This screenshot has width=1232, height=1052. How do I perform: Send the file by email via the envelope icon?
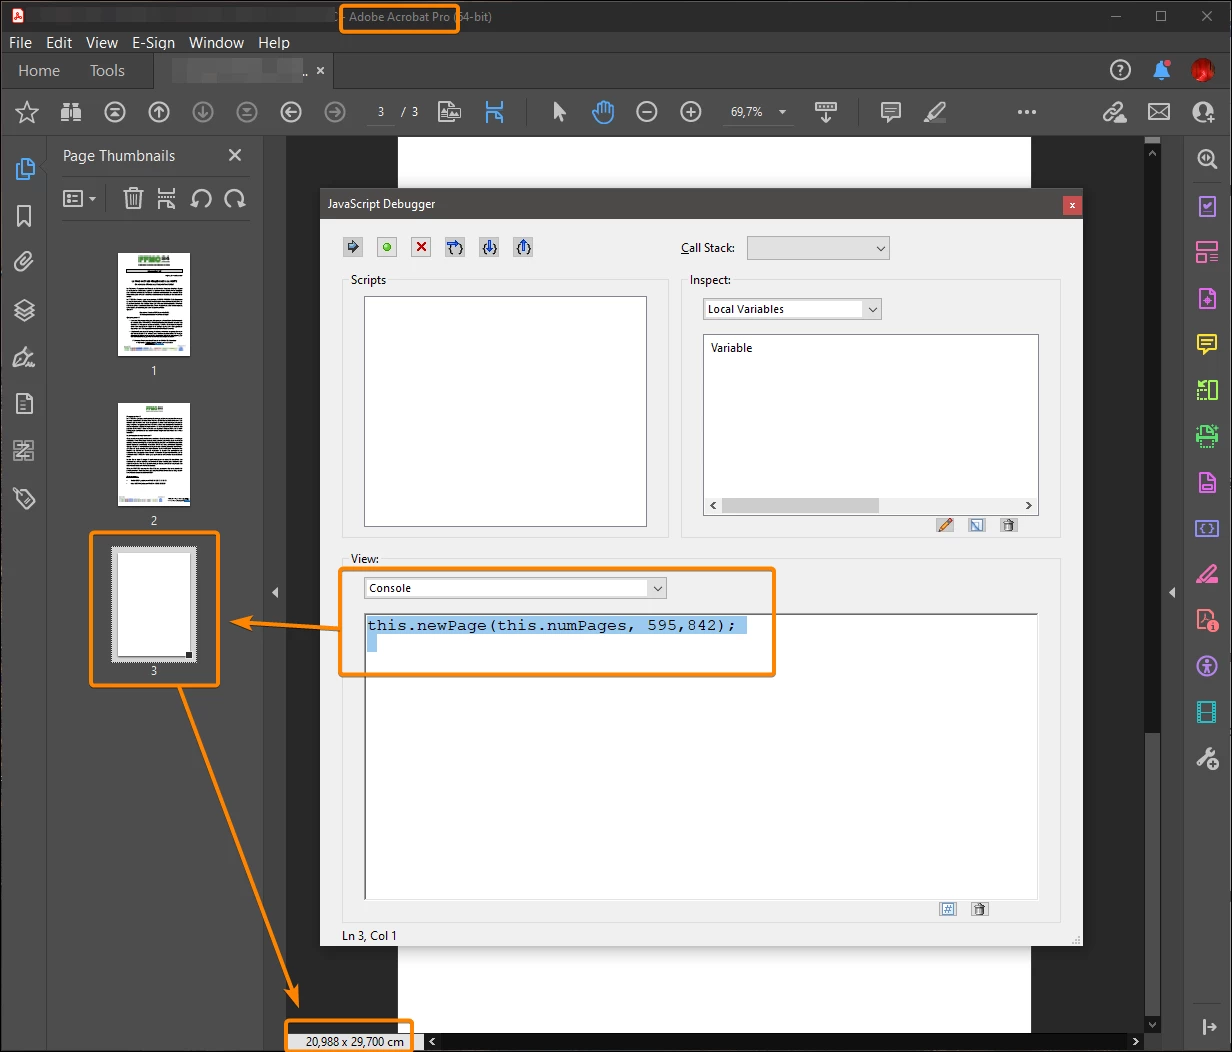click(x=1159, y=112)
